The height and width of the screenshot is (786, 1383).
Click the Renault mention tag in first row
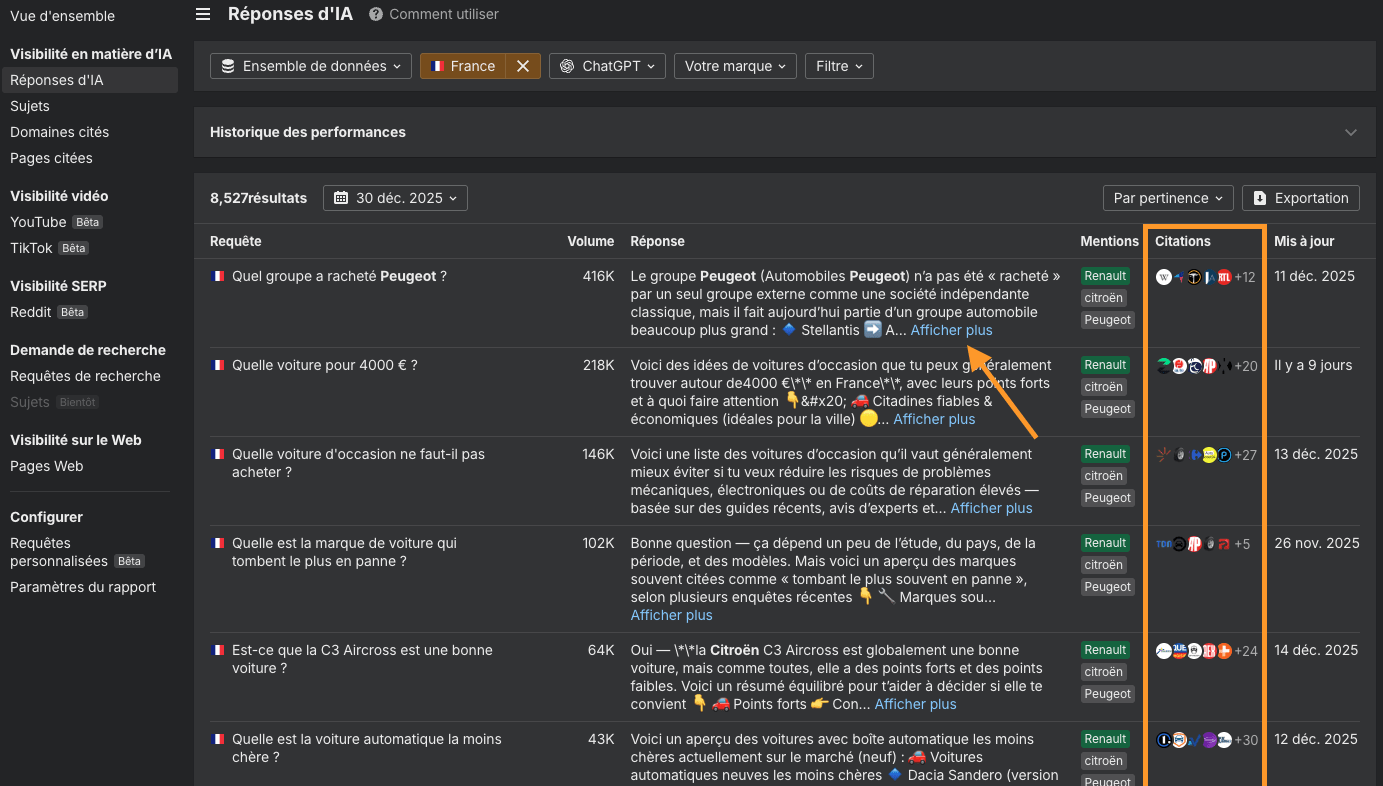point(1105,276)
